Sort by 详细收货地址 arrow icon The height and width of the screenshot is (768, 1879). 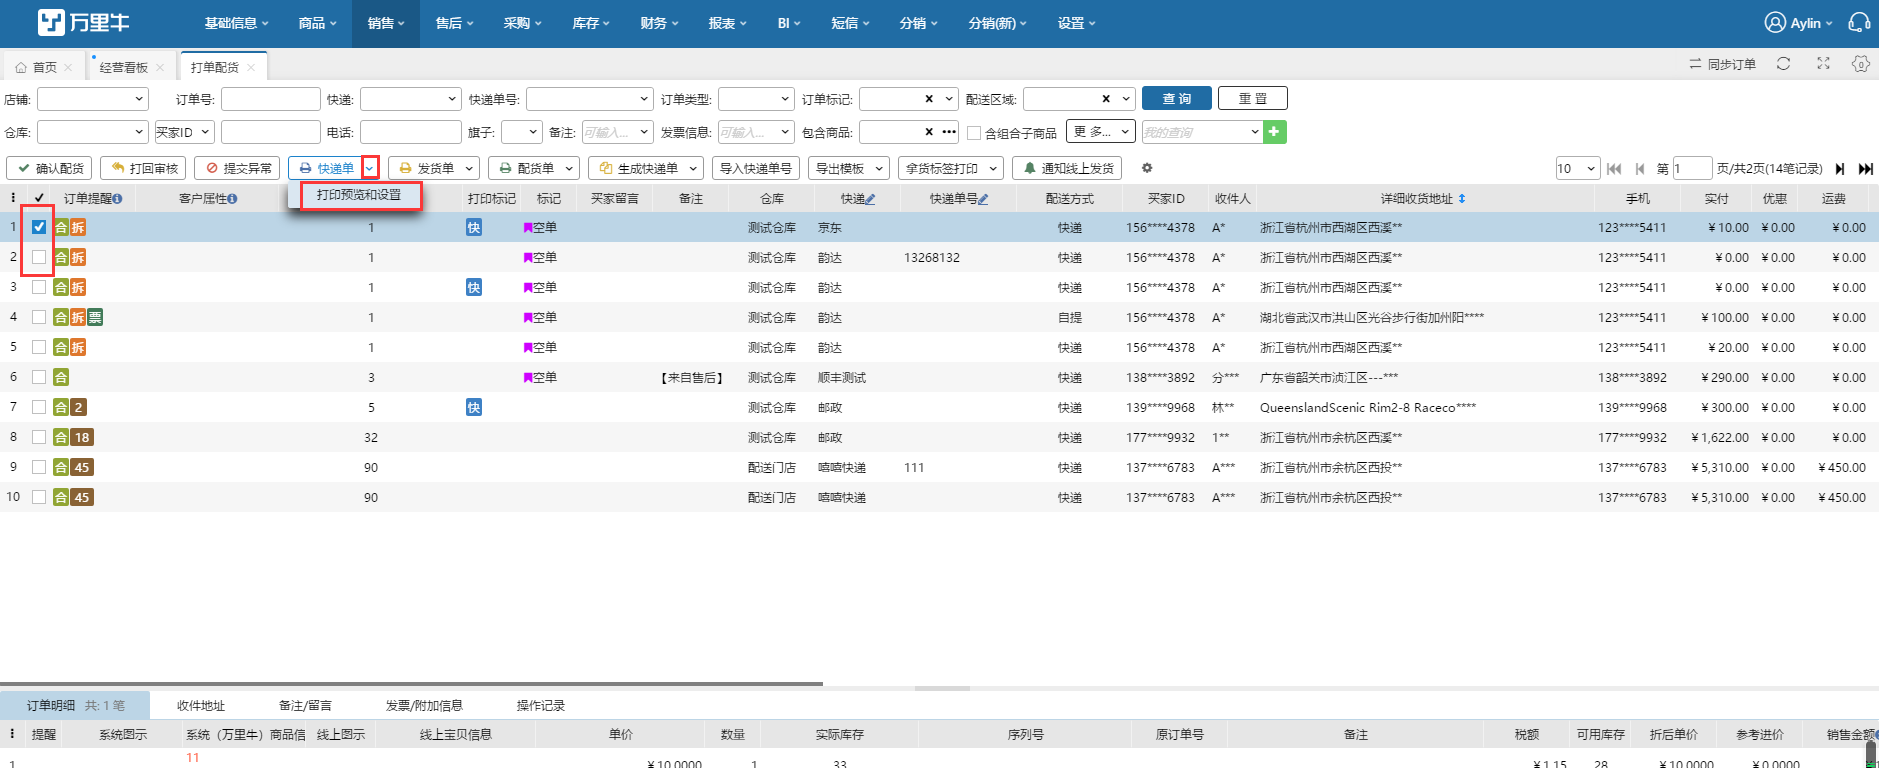tap(1462, 199)
